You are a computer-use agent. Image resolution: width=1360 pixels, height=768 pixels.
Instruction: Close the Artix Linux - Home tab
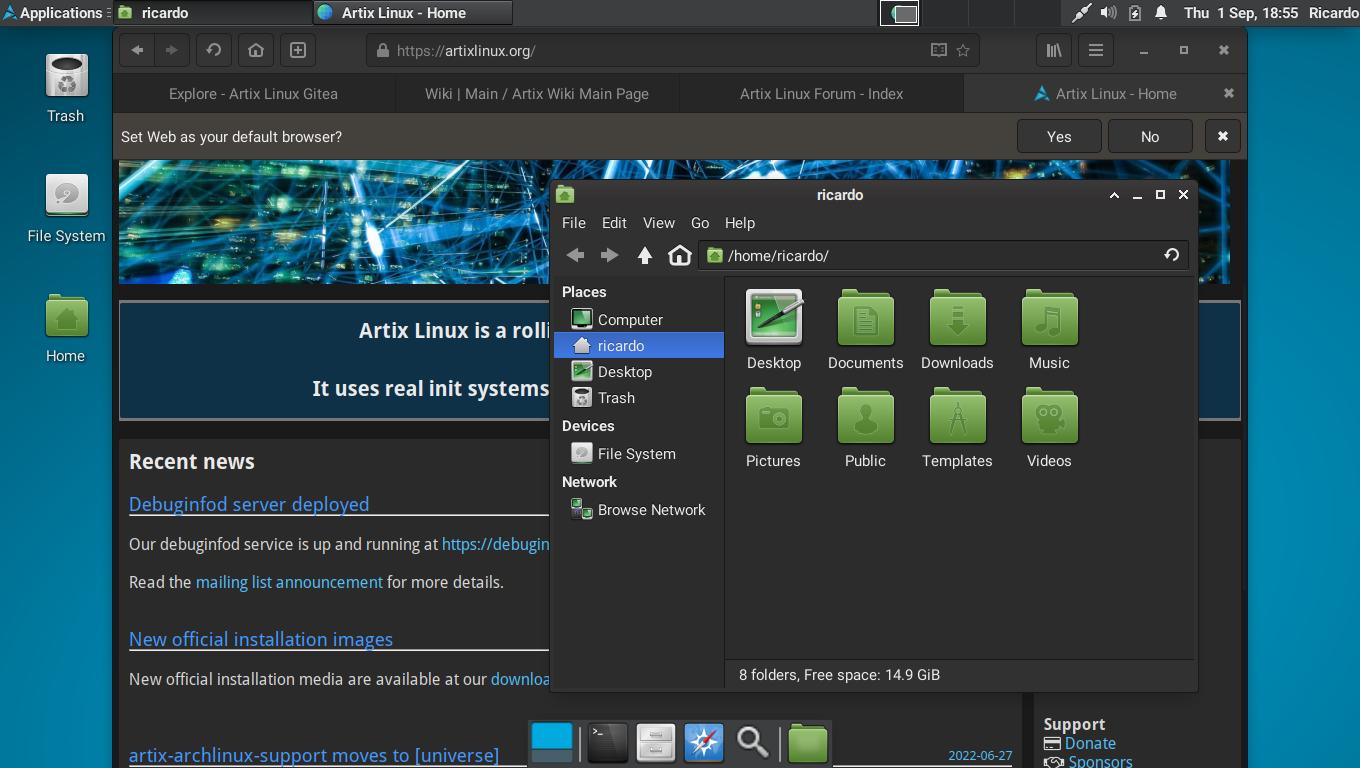[1229, 93]
